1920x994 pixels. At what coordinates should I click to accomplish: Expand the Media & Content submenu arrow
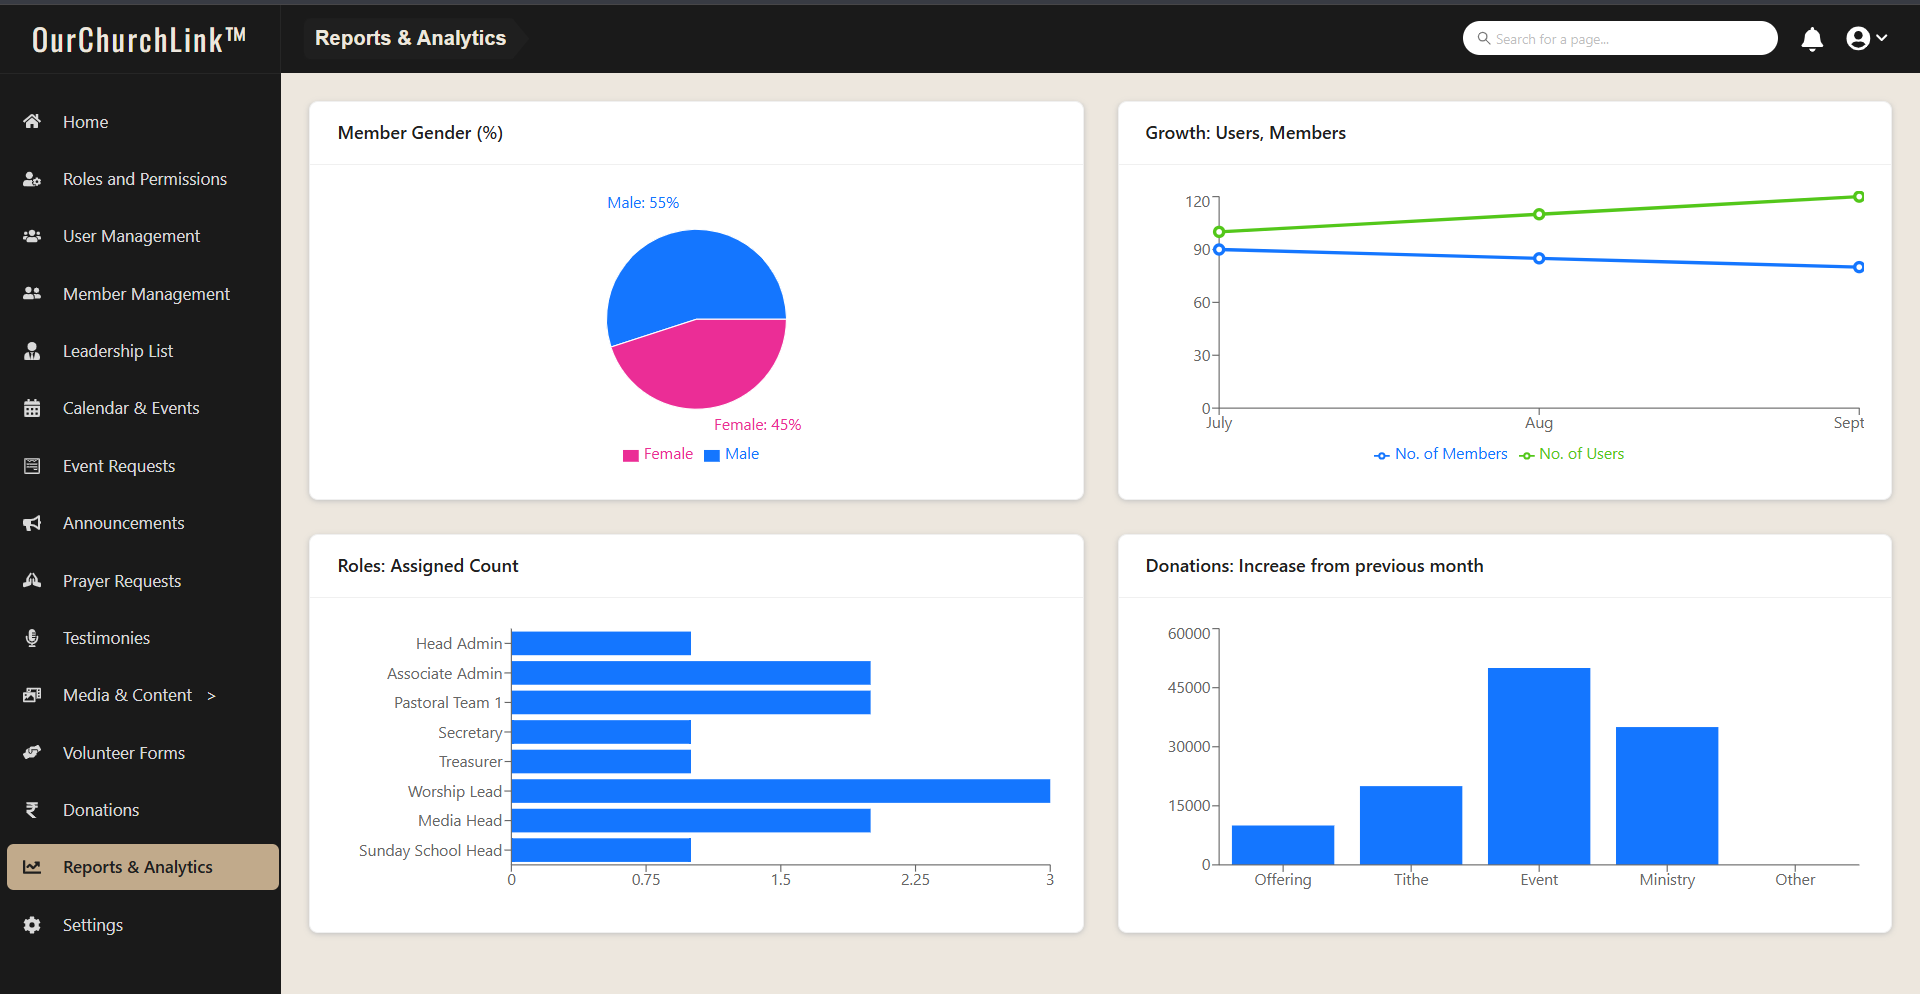click(211, 696)
